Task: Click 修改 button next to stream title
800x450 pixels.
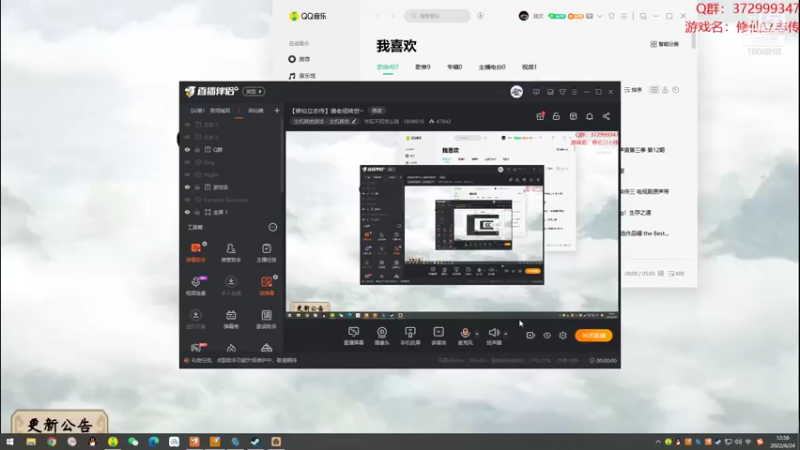Action: coord(377,111)
